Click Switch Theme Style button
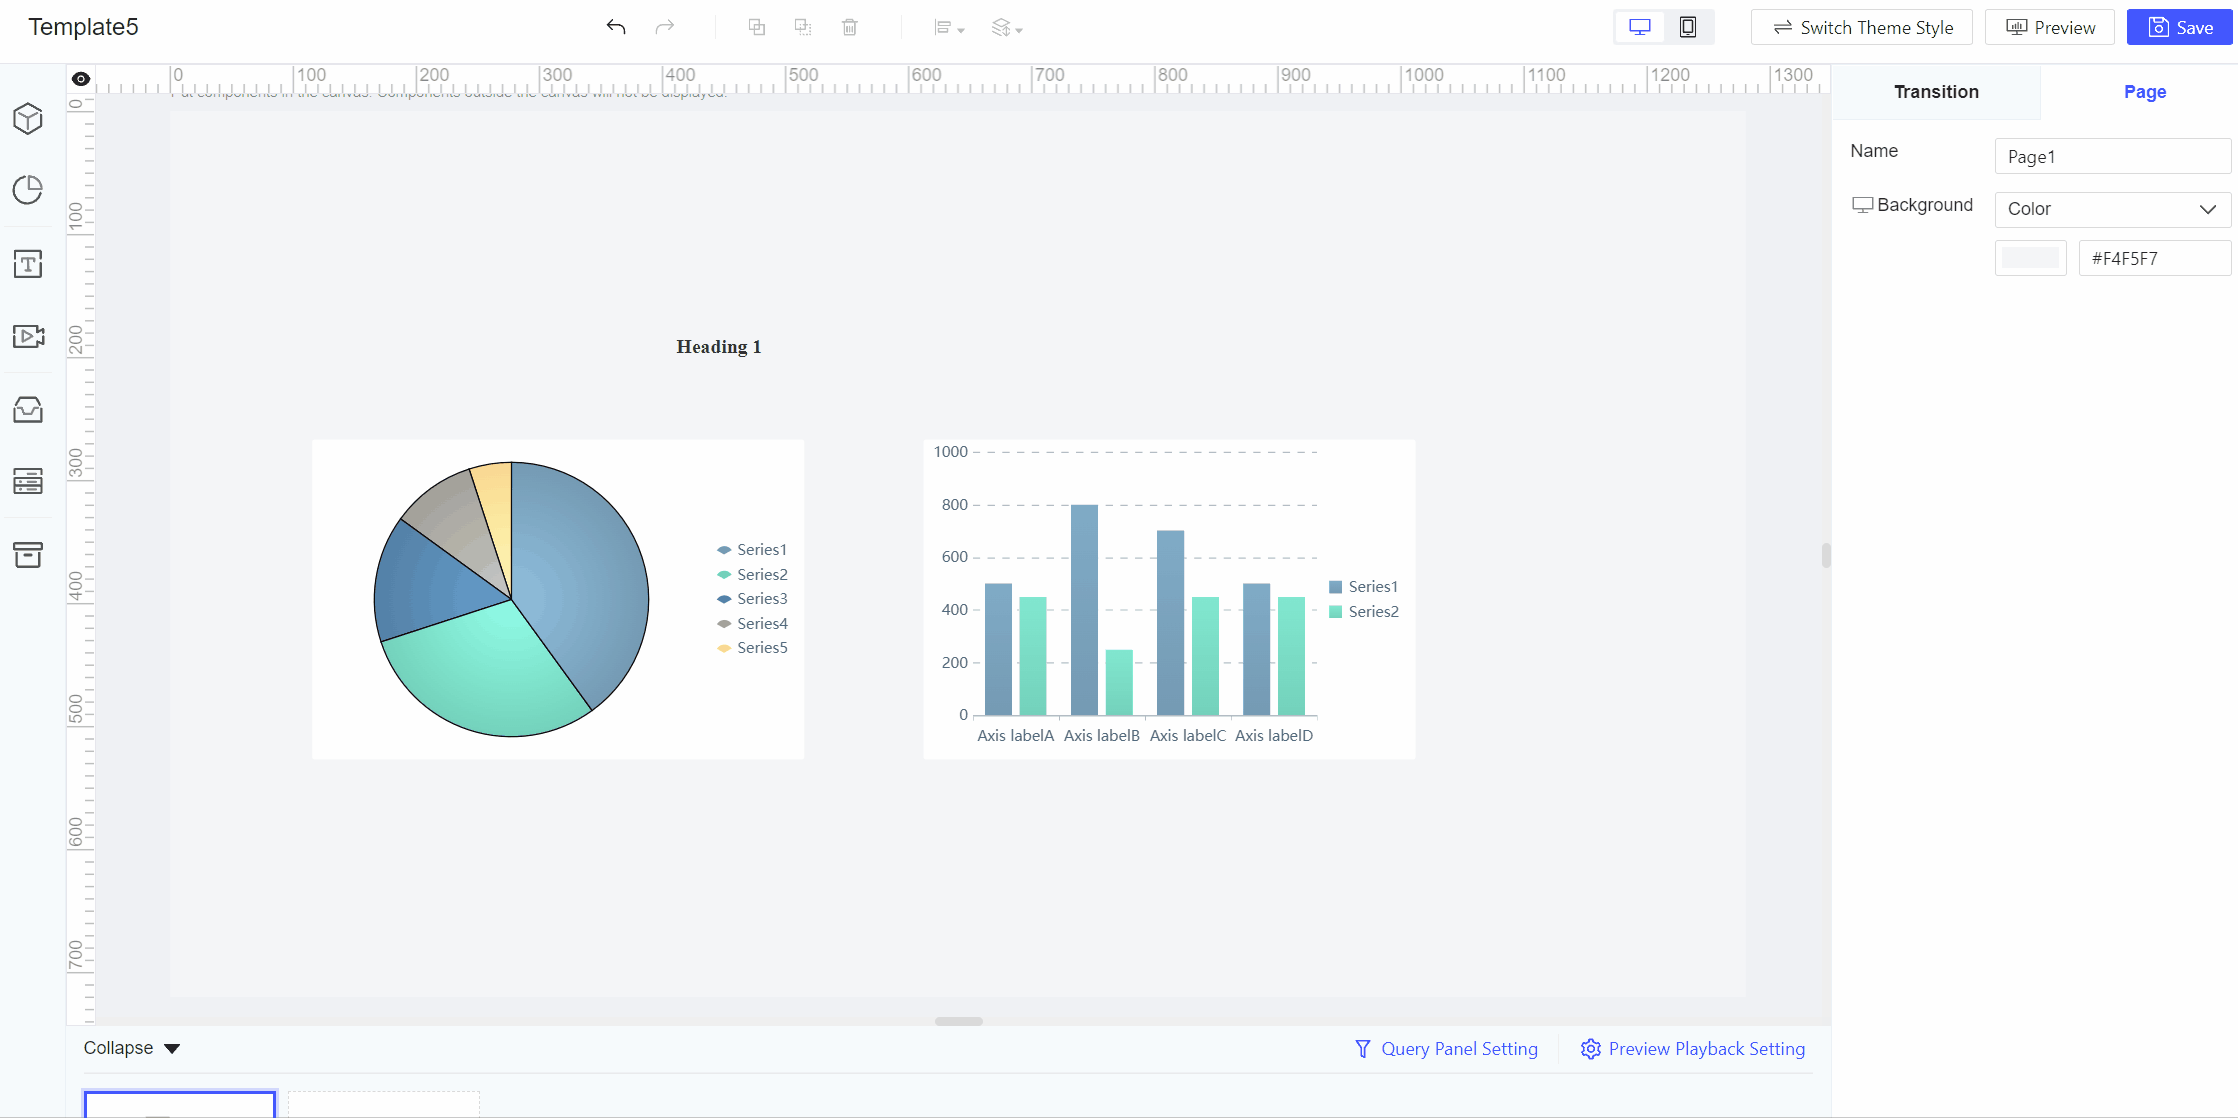 (1862, 27)
